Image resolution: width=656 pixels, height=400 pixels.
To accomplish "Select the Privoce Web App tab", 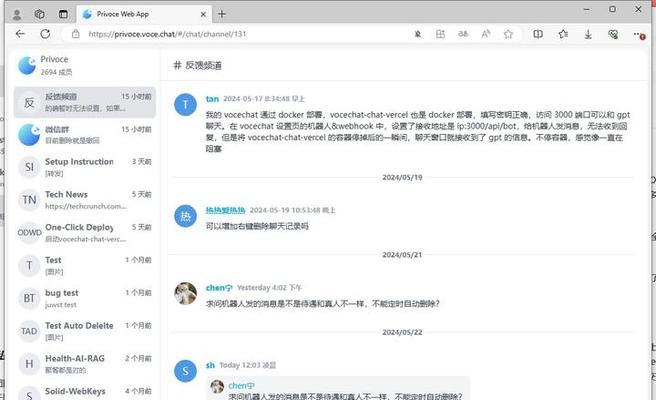I will click(144, 14).
